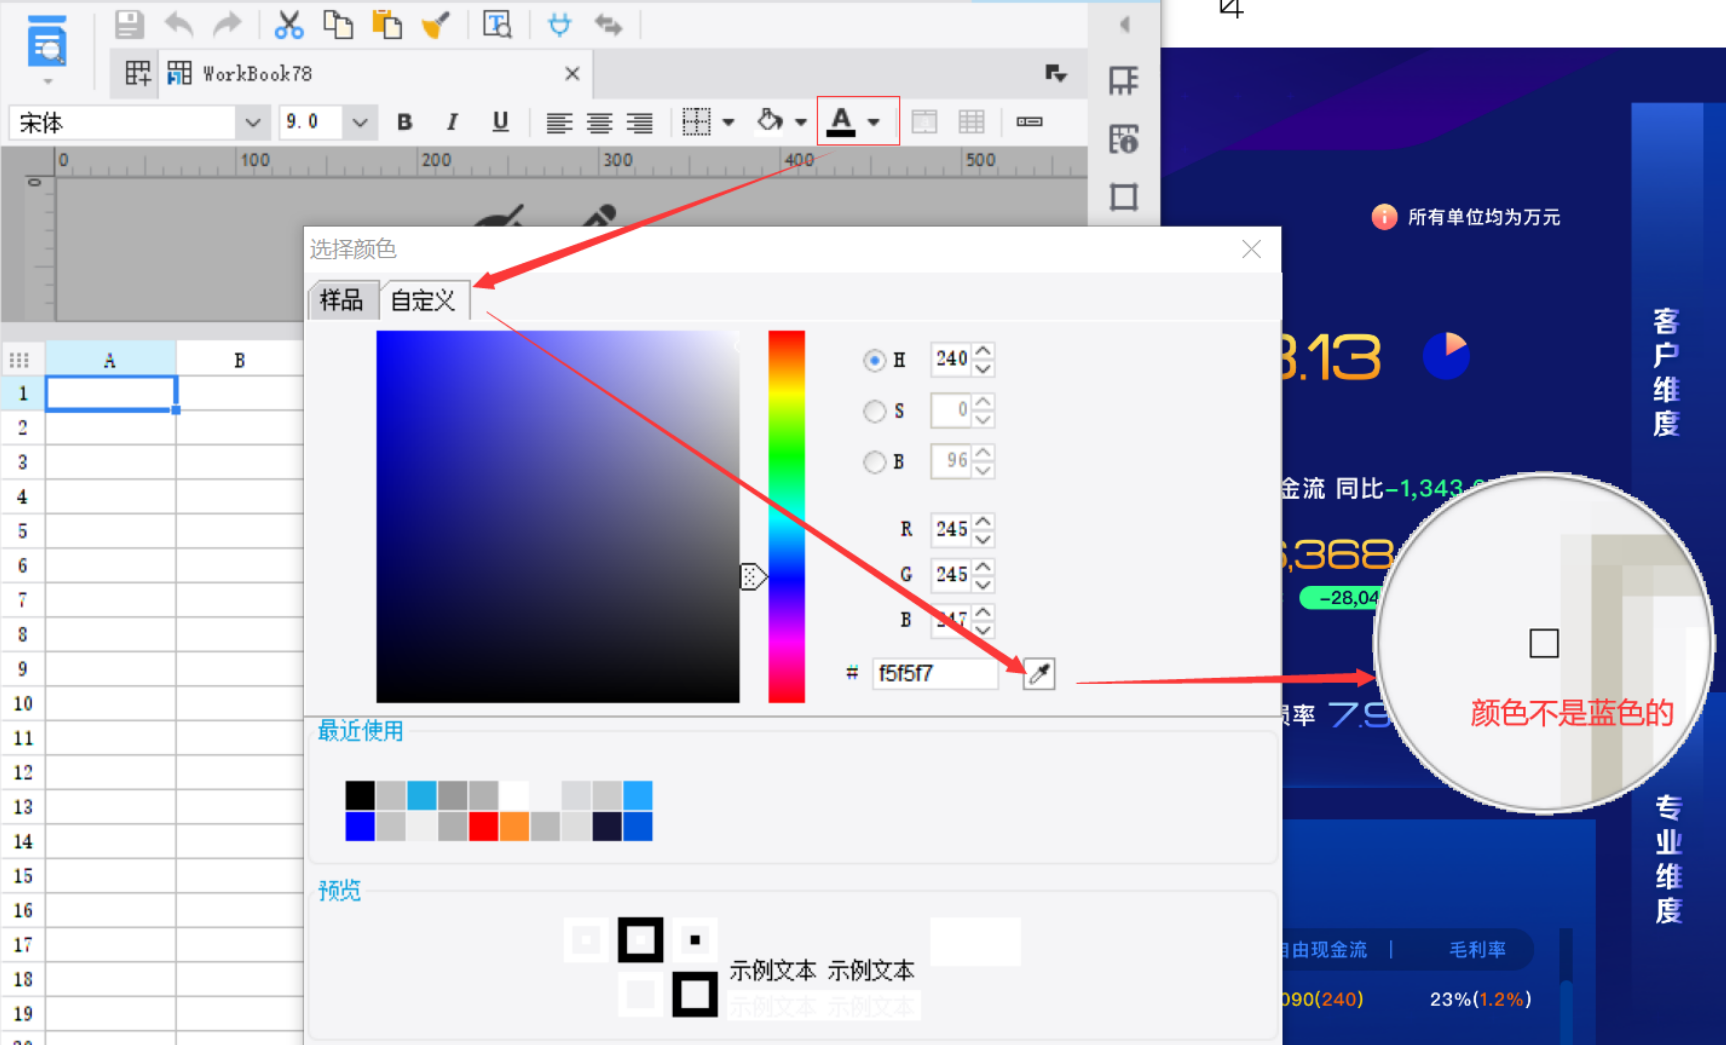Select column A header

[110, 360]
